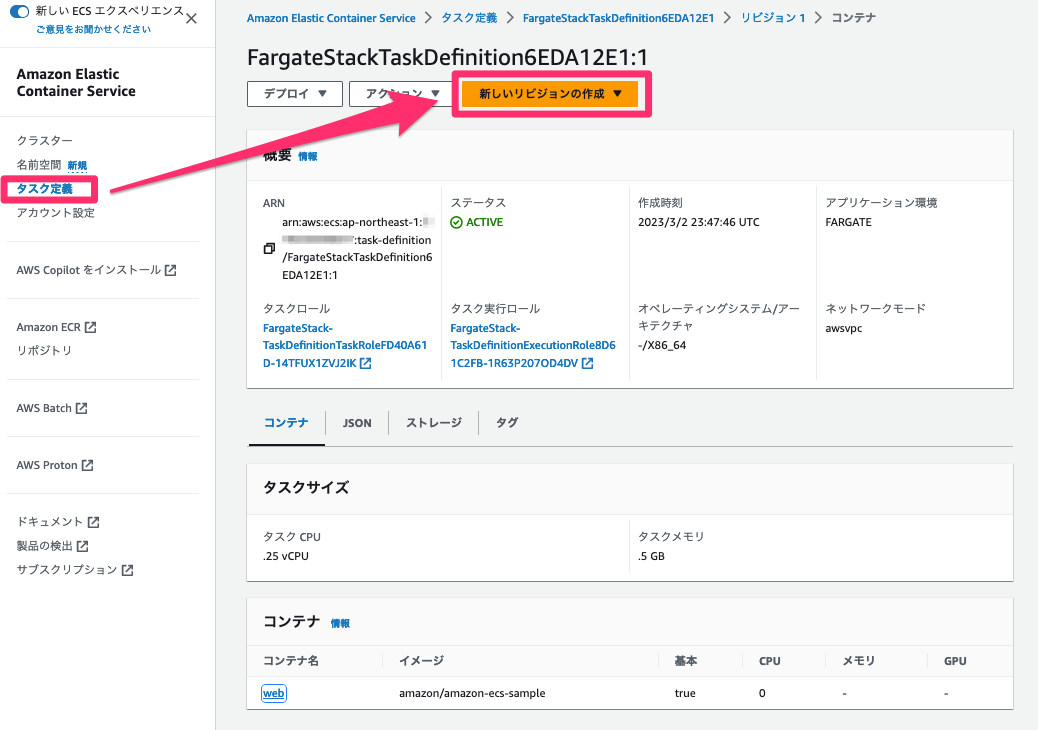
Task: Select the タグ tab
Action: [506, 422]
